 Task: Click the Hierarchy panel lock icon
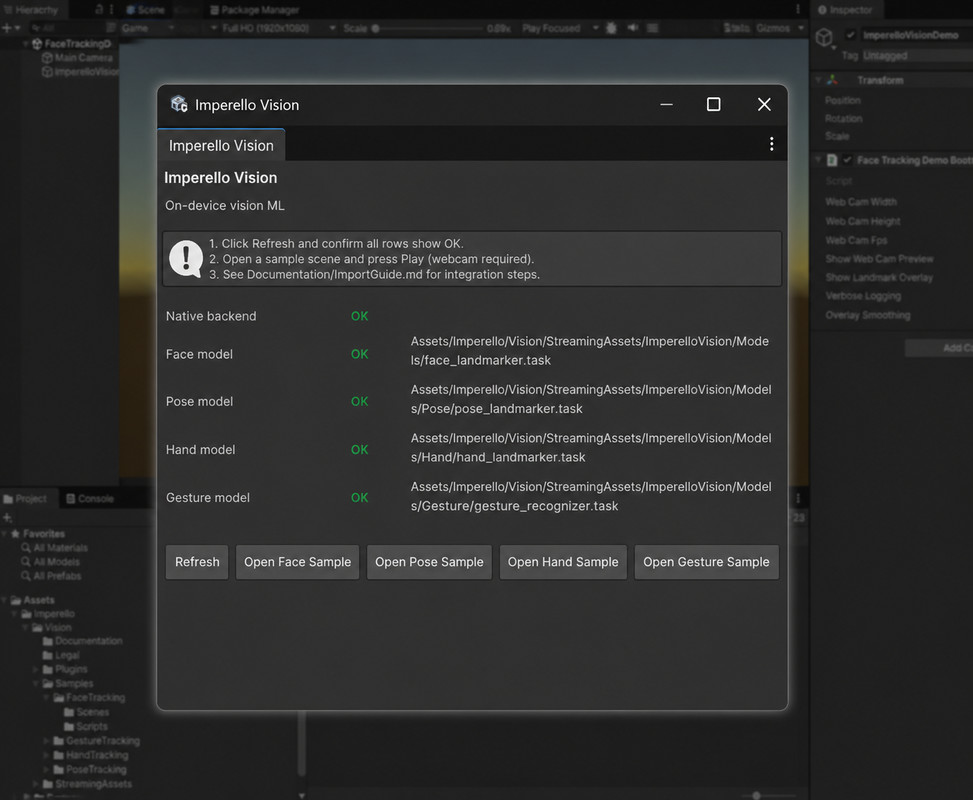tap(99, 9)
